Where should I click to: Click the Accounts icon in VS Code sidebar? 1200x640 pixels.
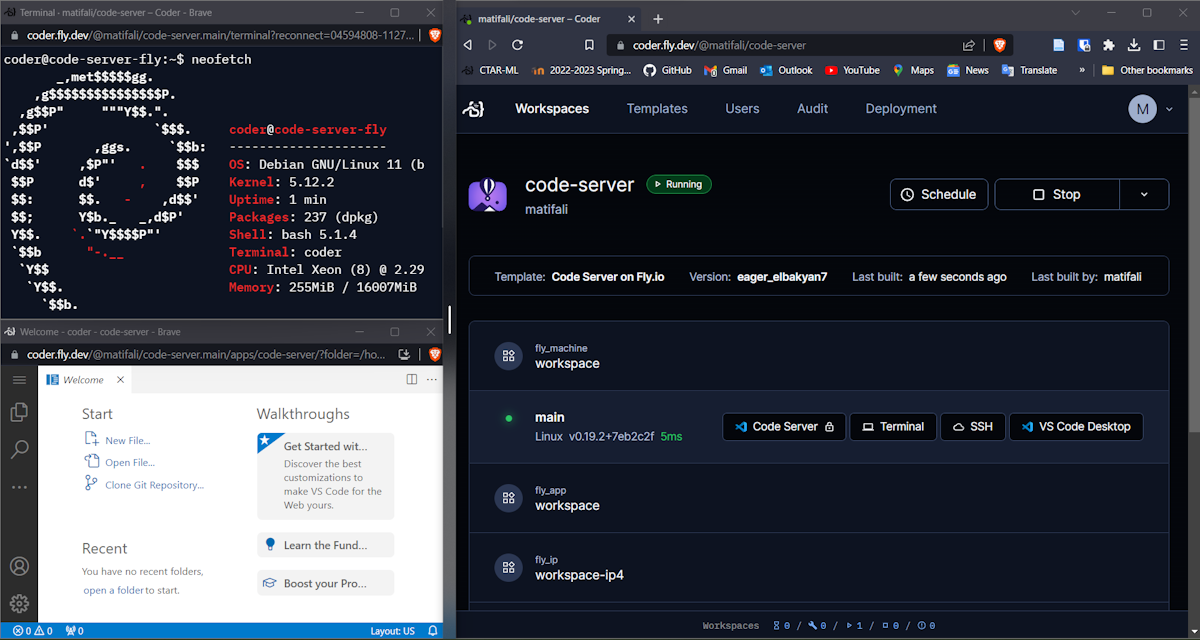click(x=19, y=566)
